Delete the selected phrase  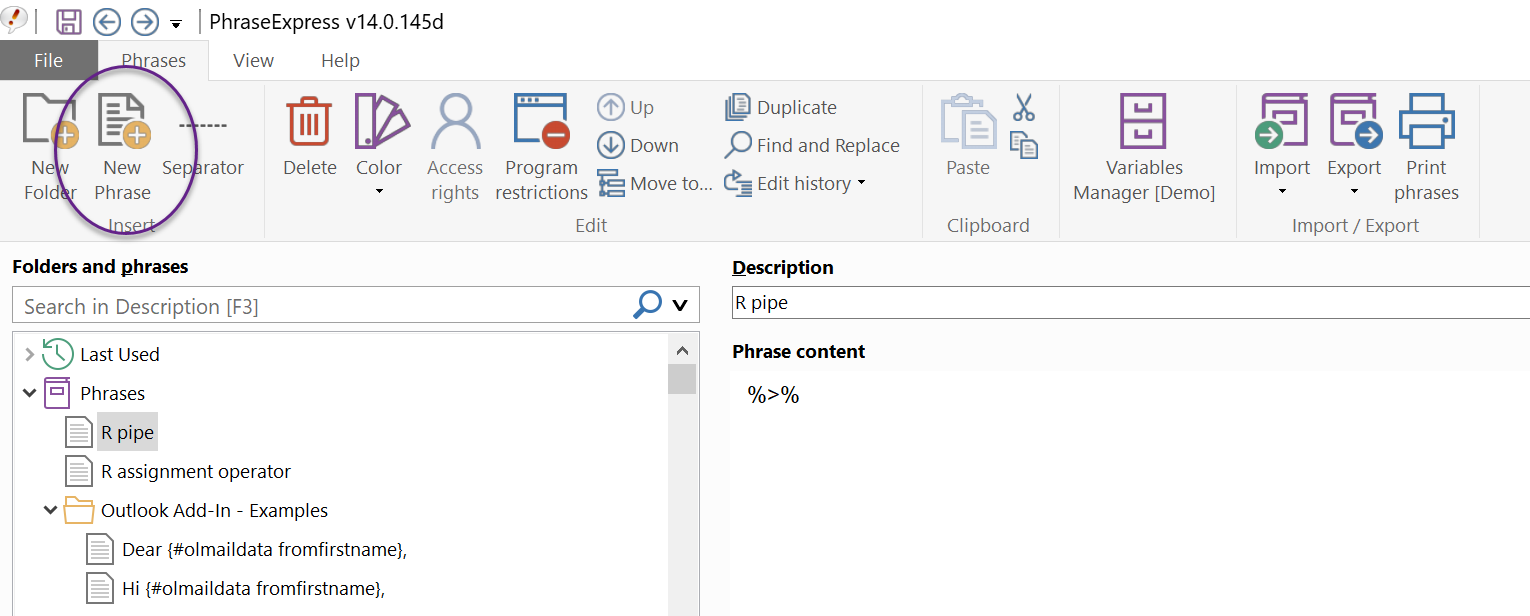tap(309, 122)
